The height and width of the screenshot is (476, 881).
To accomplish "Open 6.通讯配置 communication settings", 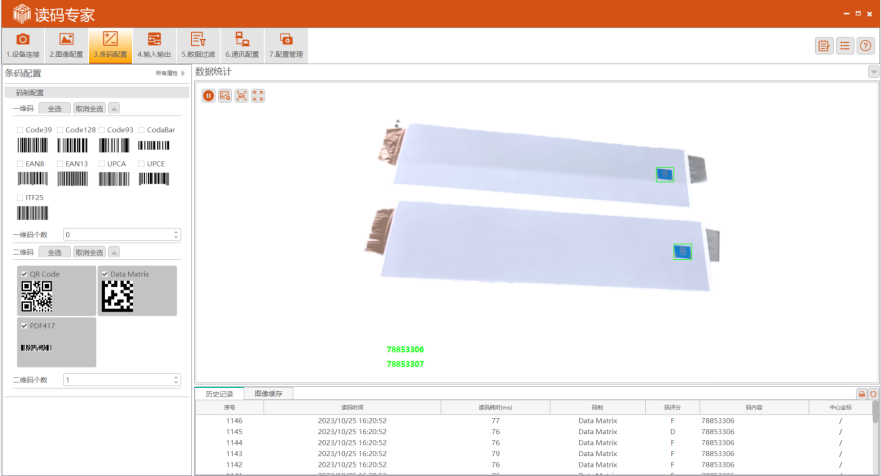I will coord(242,45).
